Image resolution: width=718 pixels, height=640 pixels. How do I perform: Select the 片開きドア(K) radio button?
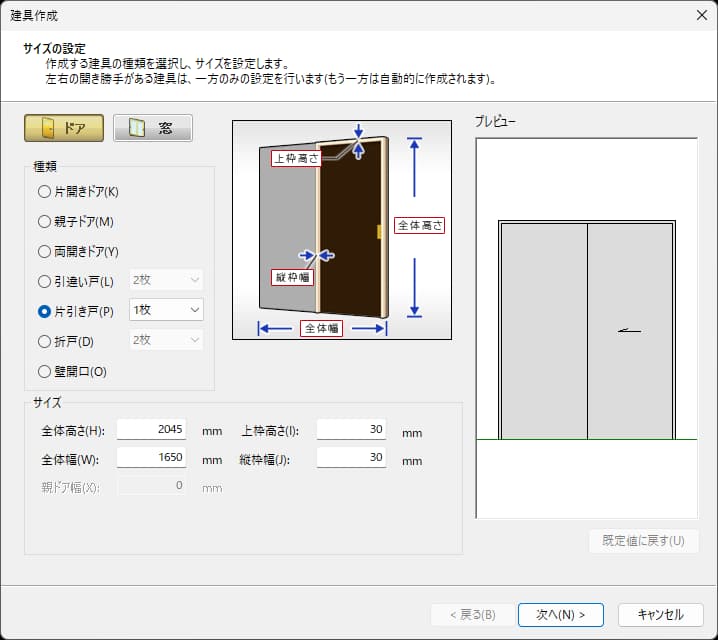(78, 191)
